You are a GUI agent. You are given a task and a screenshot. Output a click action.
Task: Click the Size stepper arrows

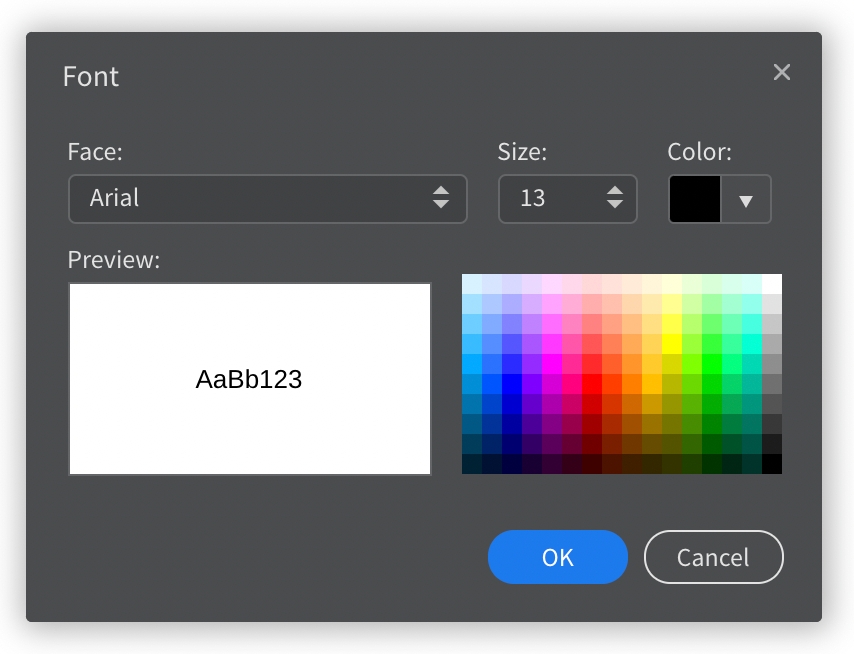click(615, 198)
